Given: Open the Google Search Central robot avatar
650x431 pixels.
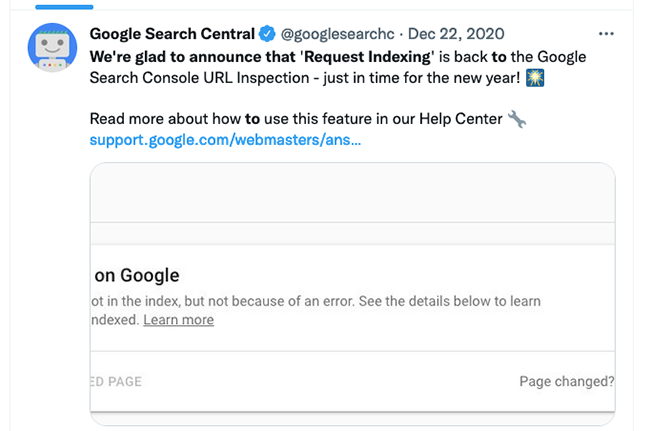Looking at the screenshot, I should 52,48.
